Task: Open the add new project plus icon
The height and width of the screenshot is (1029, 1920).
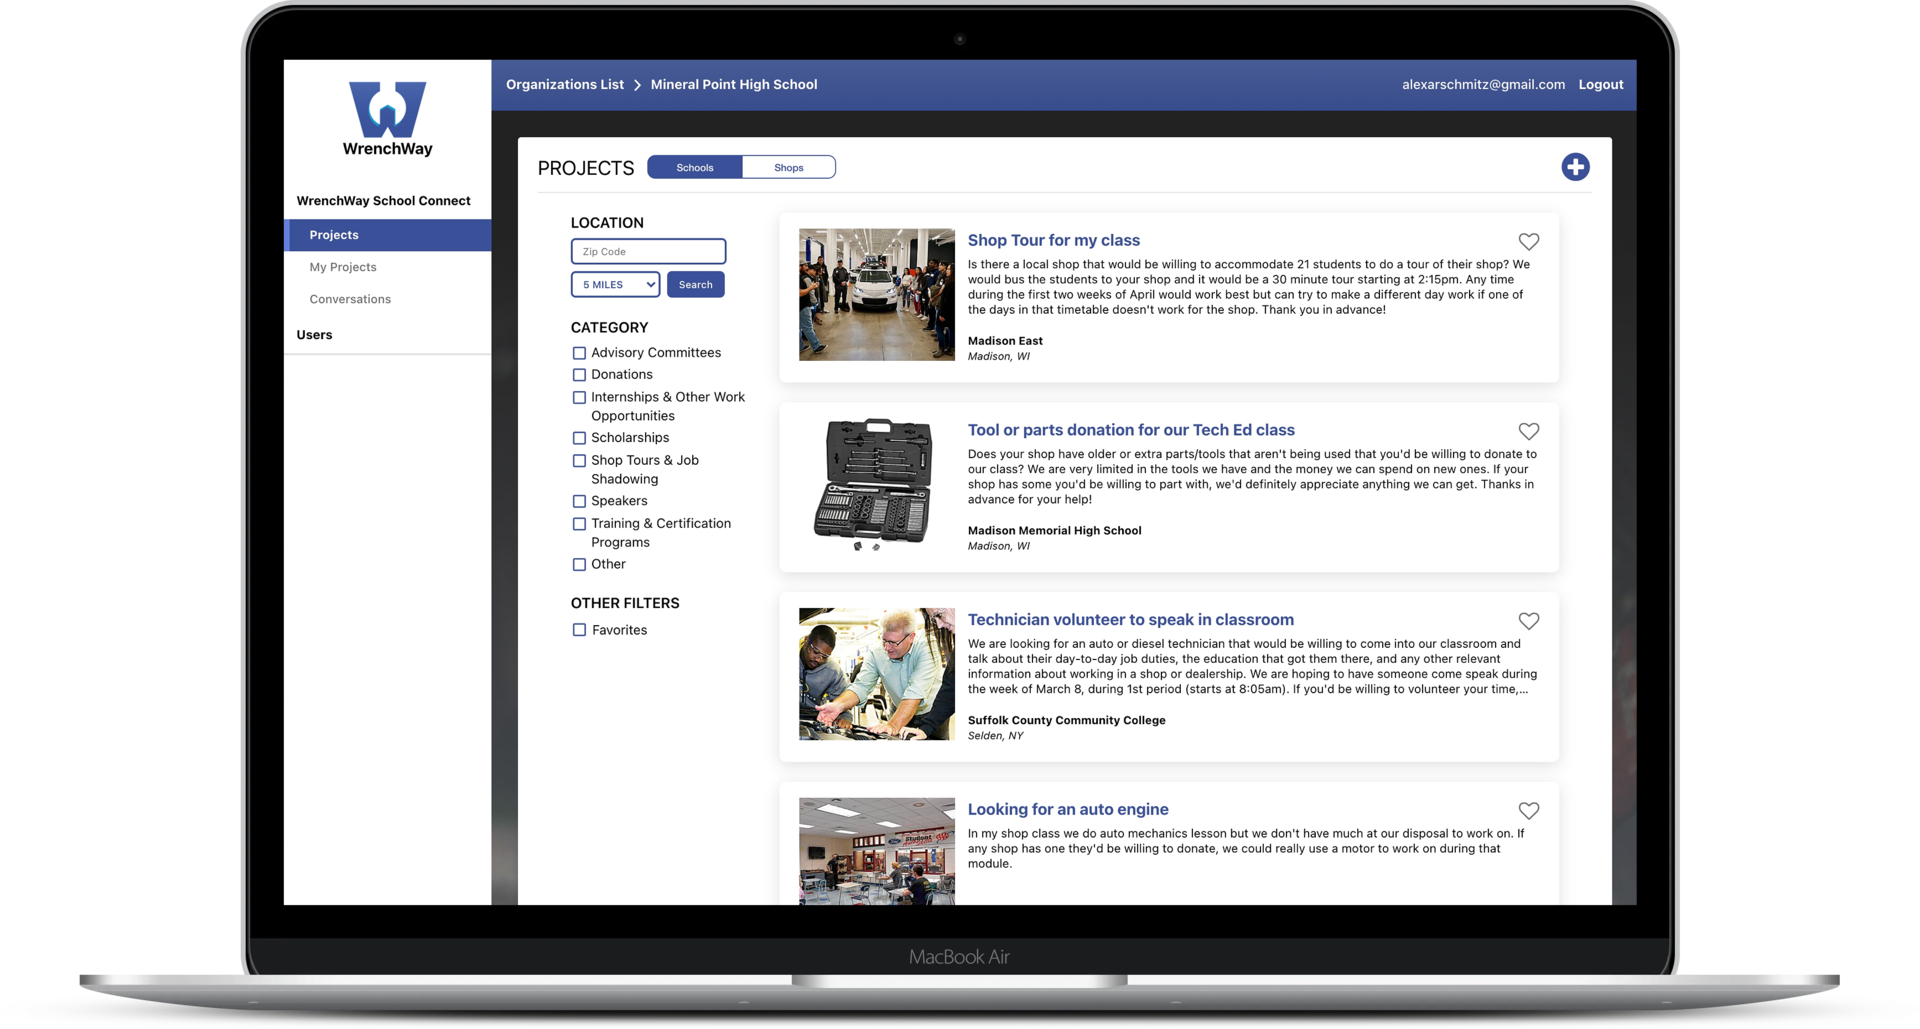Action: 1576,167
